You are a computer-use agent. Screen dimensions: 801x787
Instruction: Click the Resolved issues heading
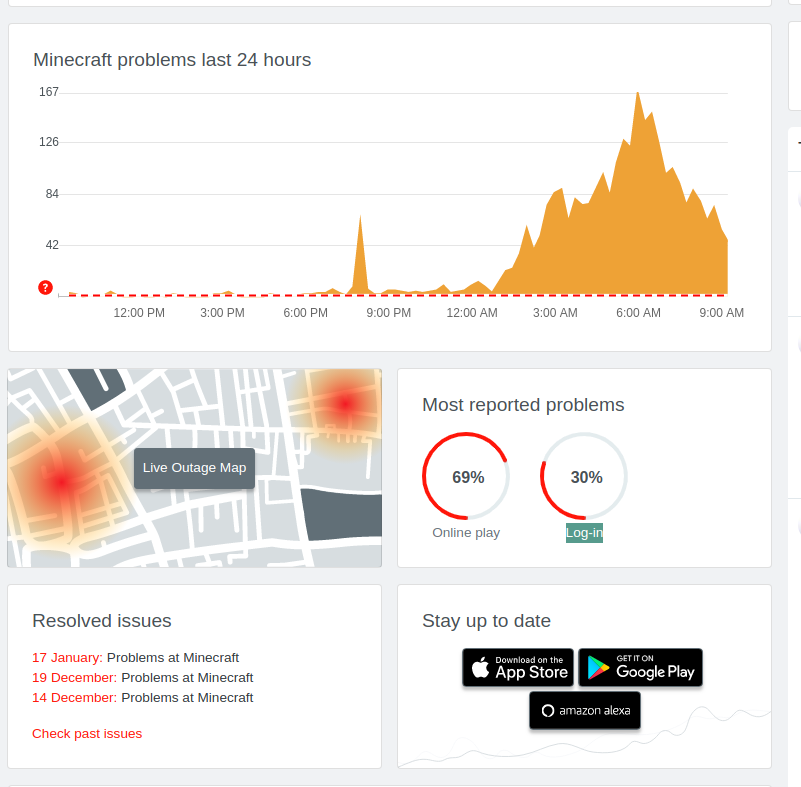(102, 621)
